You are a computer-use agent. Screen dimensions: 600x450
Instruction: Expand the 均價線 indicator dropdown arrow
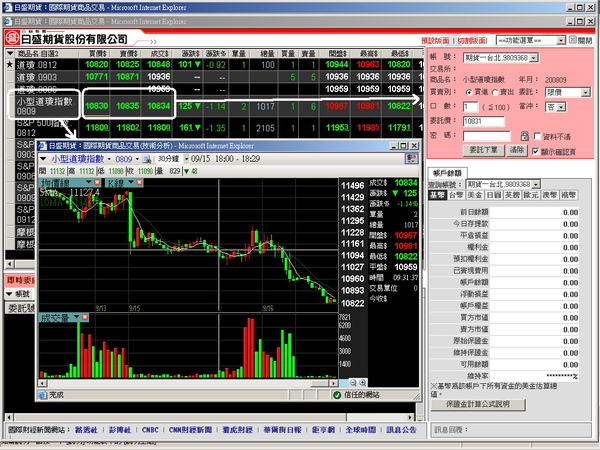(89, 183)
